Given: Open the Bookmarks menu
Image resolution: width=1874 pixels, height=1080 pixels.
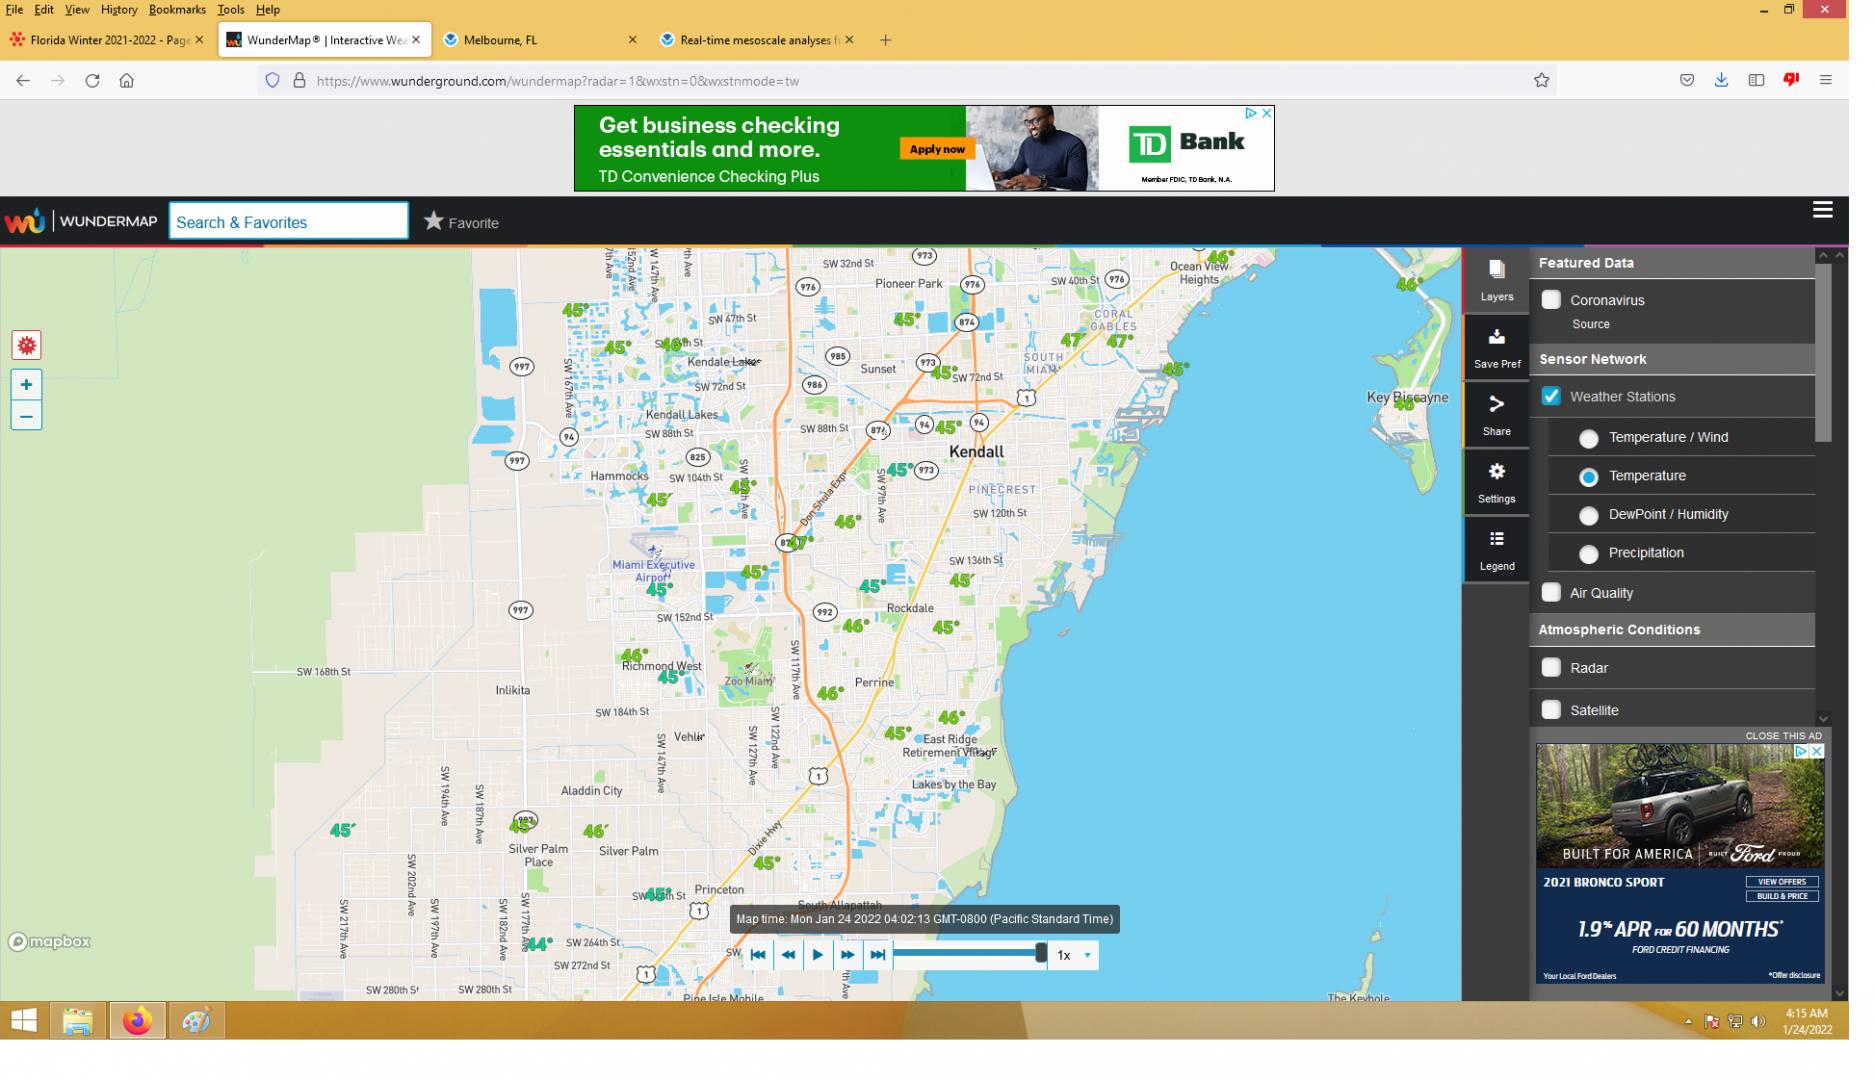Looking at the screenshot, I should tap(179, 10).
